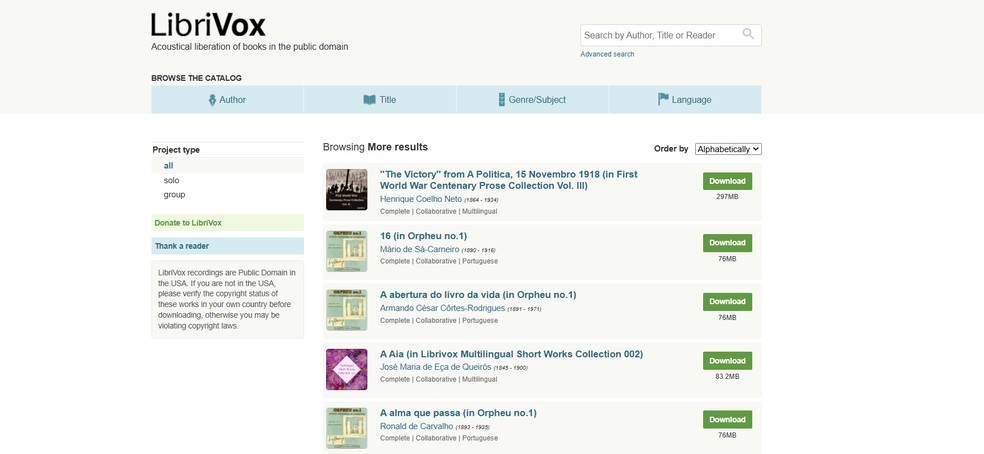Open A alma que passa cover thumbnail
The image size is (984, 454).
[x=346, y=428]
